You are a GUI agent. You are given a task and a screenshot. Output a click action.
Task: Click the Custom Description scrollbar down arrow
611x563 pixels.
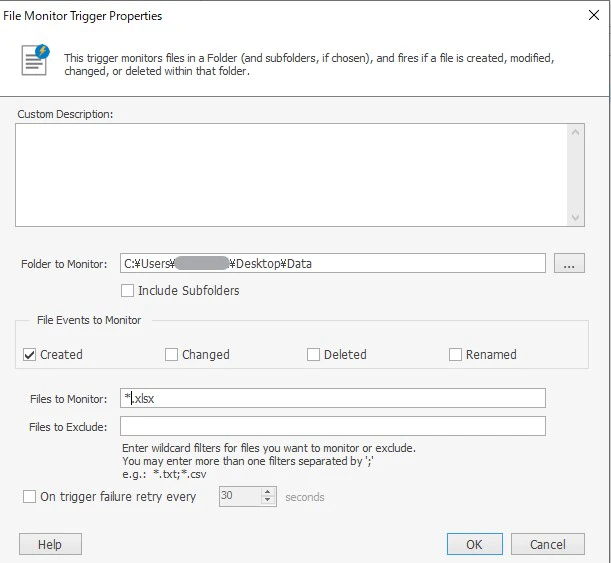(575, 217)
